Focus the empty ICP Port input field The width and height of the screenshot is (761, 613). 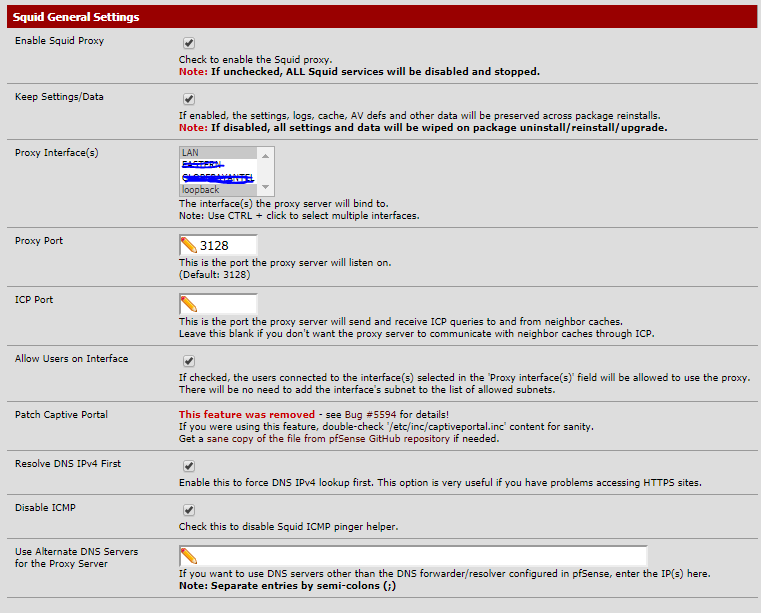click(218, 304)
